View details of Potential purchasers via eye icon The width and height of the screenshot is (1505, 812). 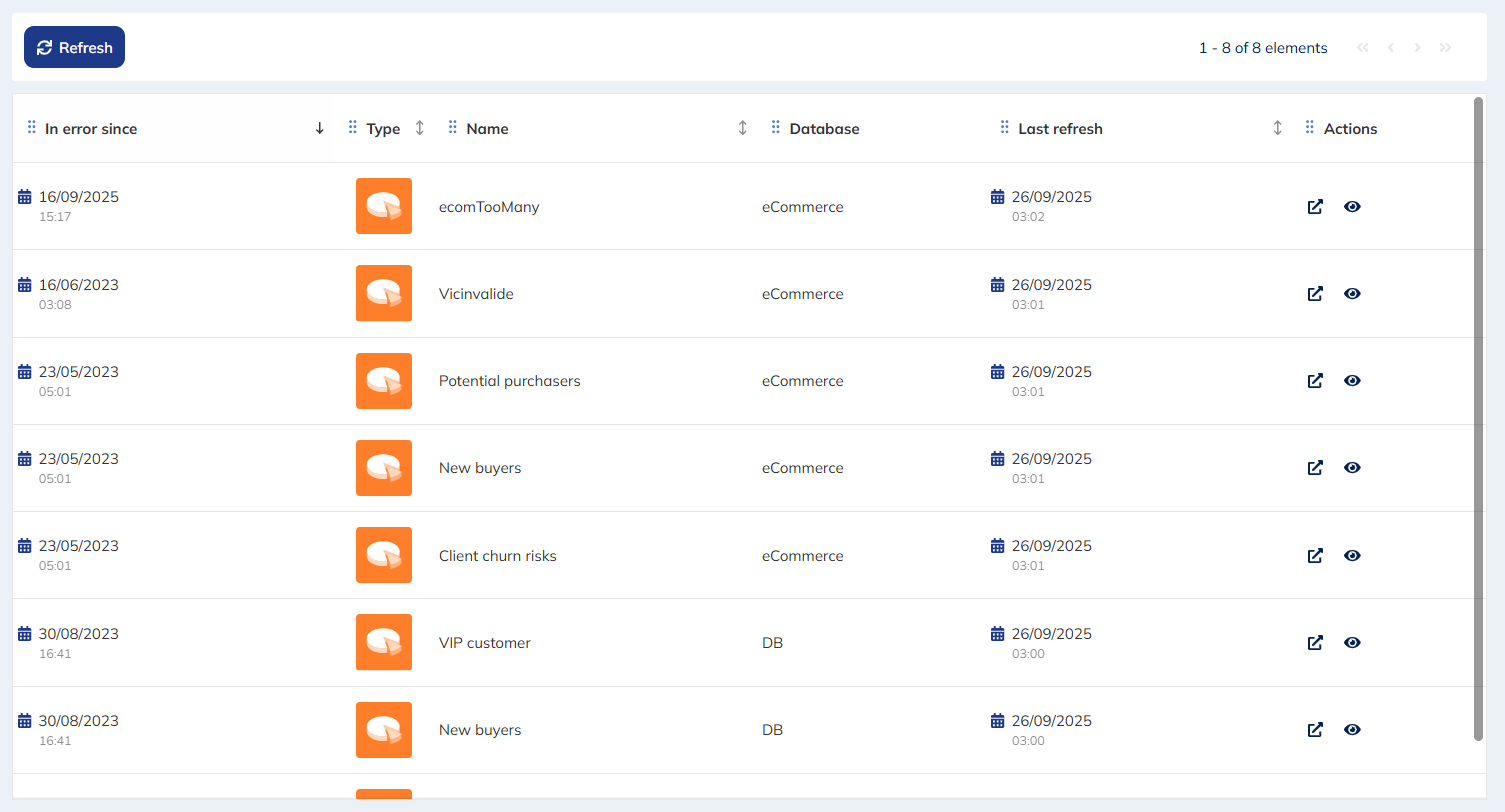pos(1352,381)
